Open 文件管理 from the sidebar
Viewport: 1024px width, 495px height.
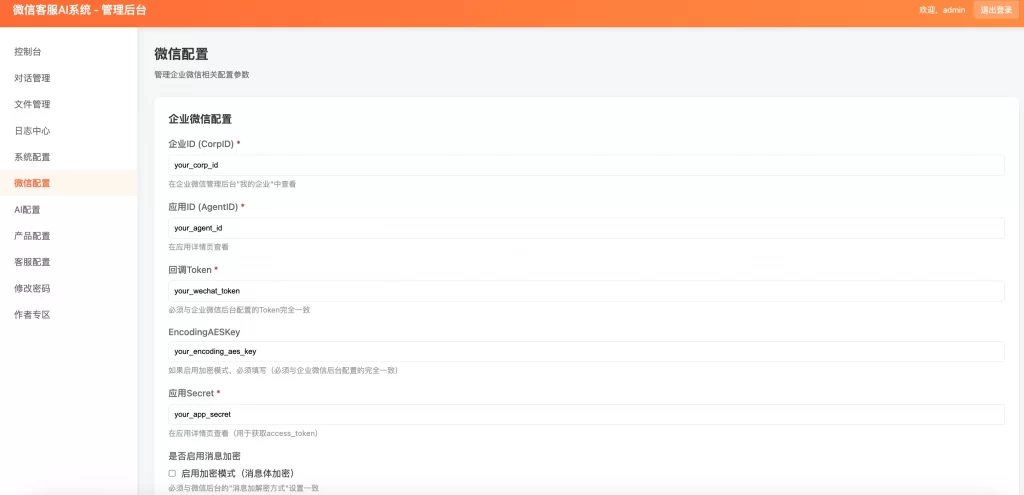point(32,104)
